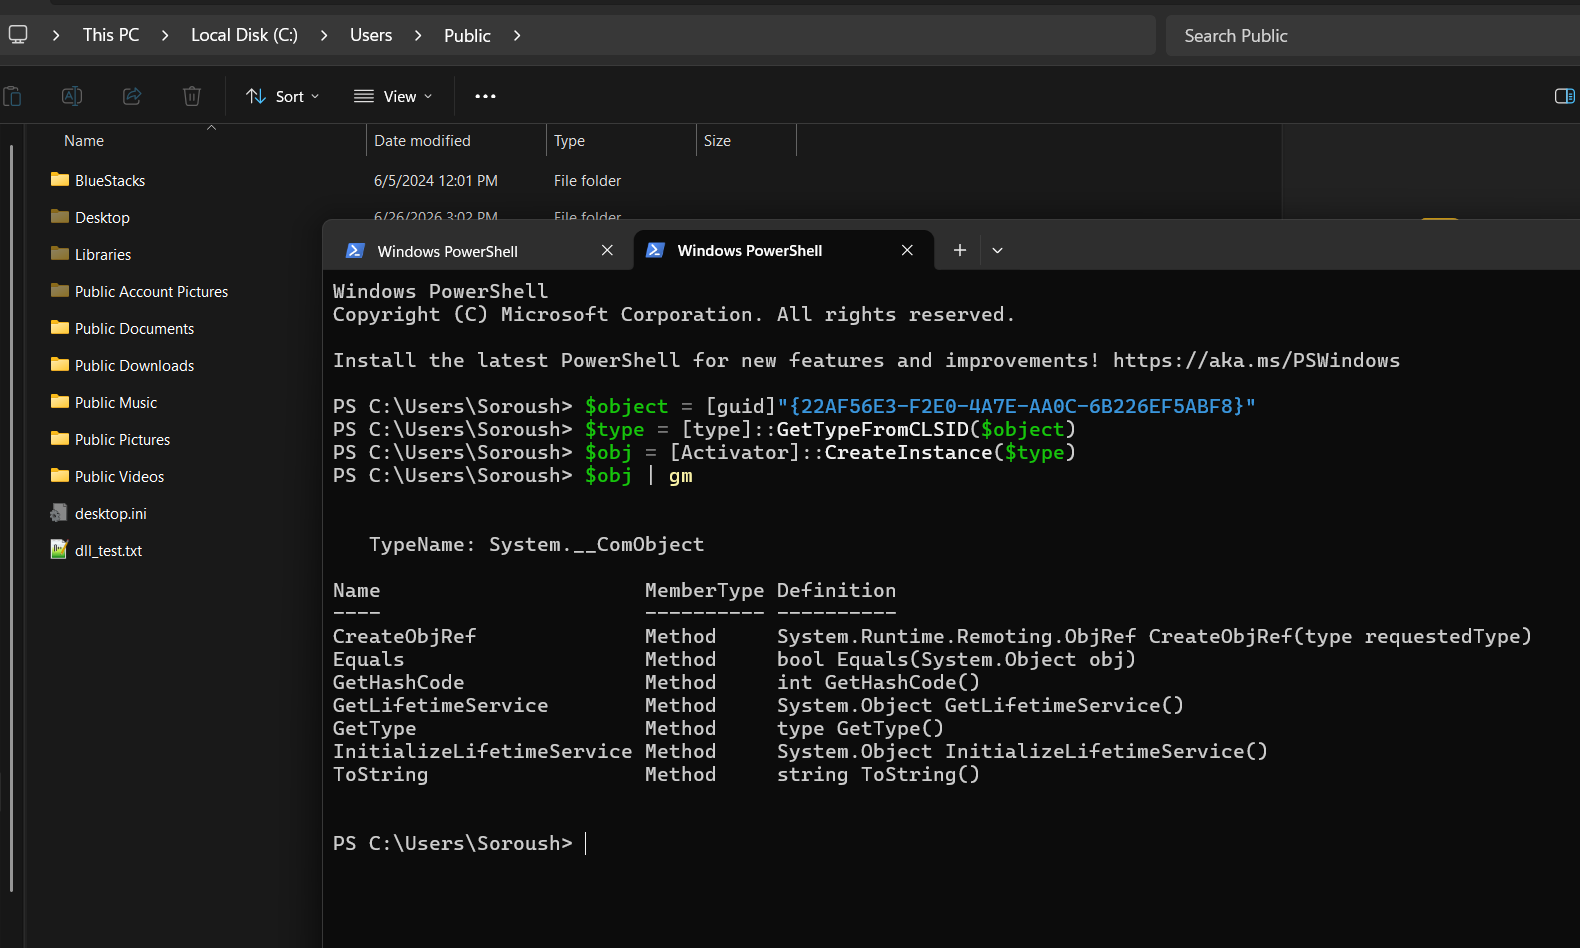The width and height of the screenshot is (1580, 948).
Task: Open a new terminal tab with plus button
Action: click(960, 250)
